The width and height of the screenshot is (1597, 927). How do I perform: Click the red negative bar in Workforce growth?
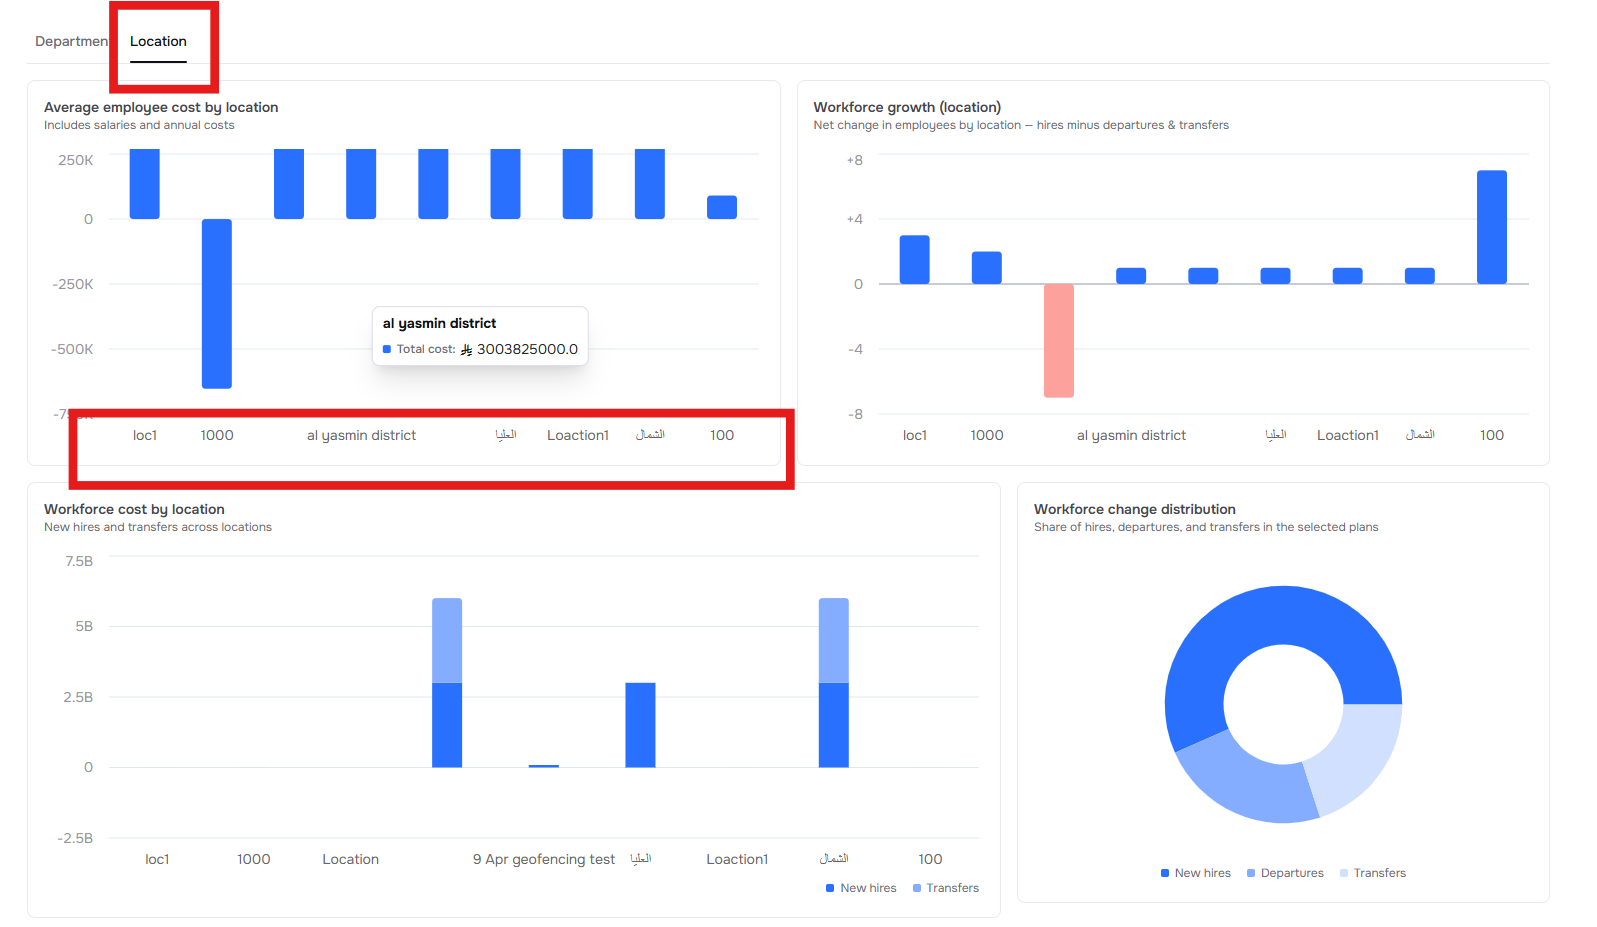1058,340
